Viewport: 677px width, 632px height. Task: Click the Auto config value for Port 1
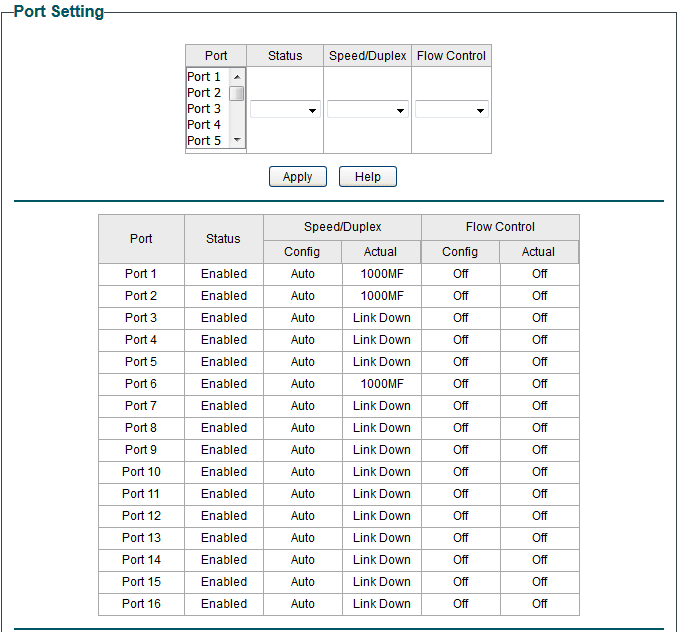303,274
